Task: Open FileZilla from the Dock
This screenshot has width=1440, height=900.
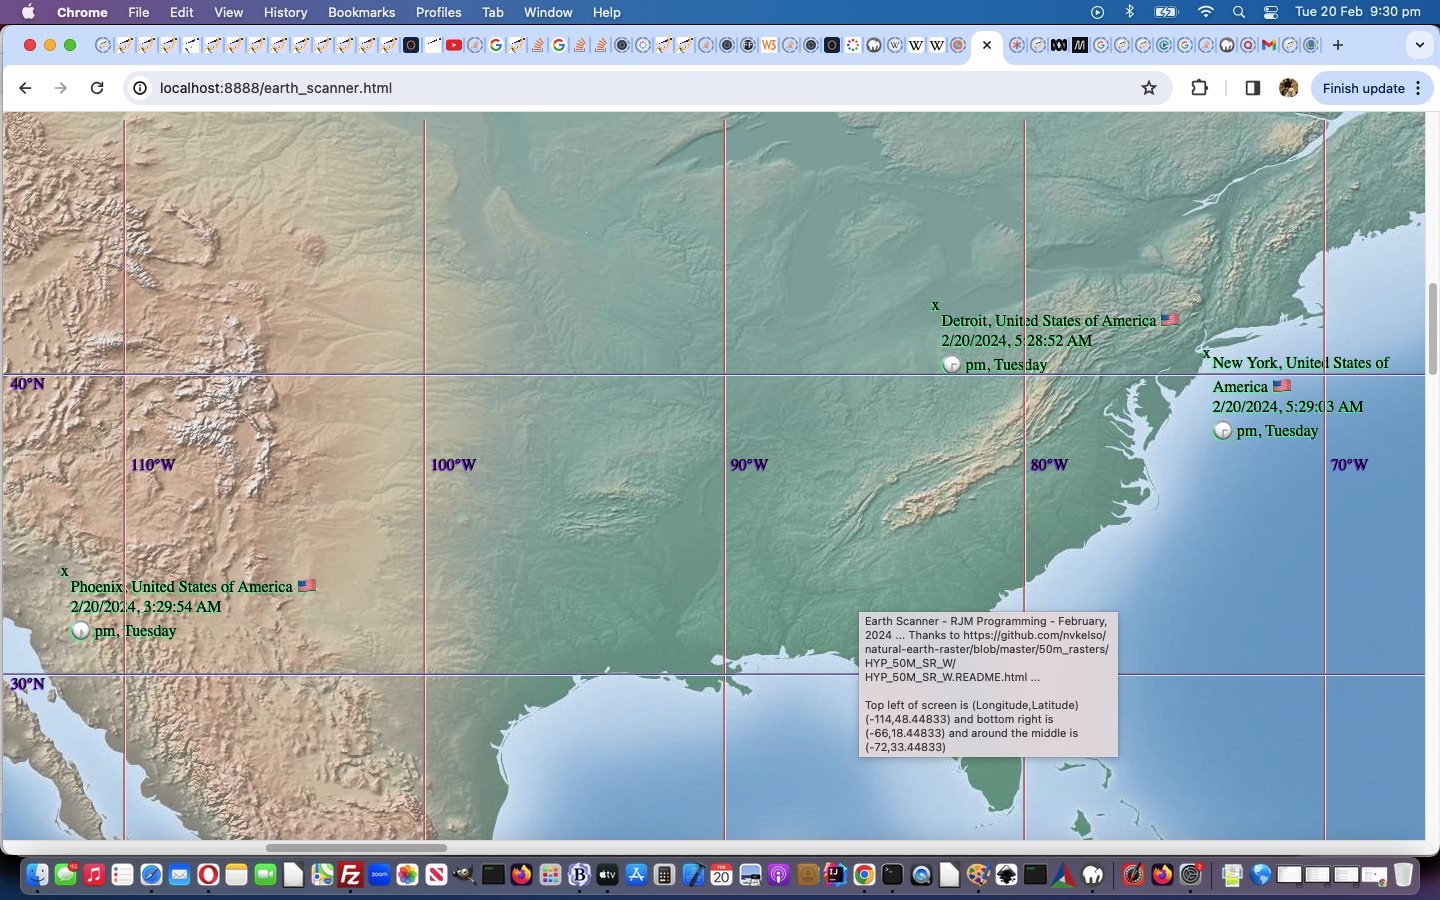Action: (350, 876)
